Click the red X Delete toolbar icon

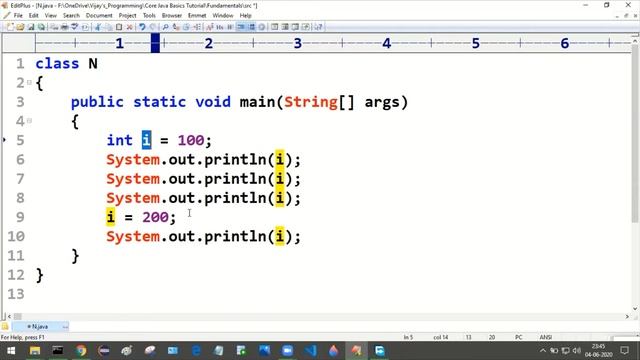pos(129,27)
